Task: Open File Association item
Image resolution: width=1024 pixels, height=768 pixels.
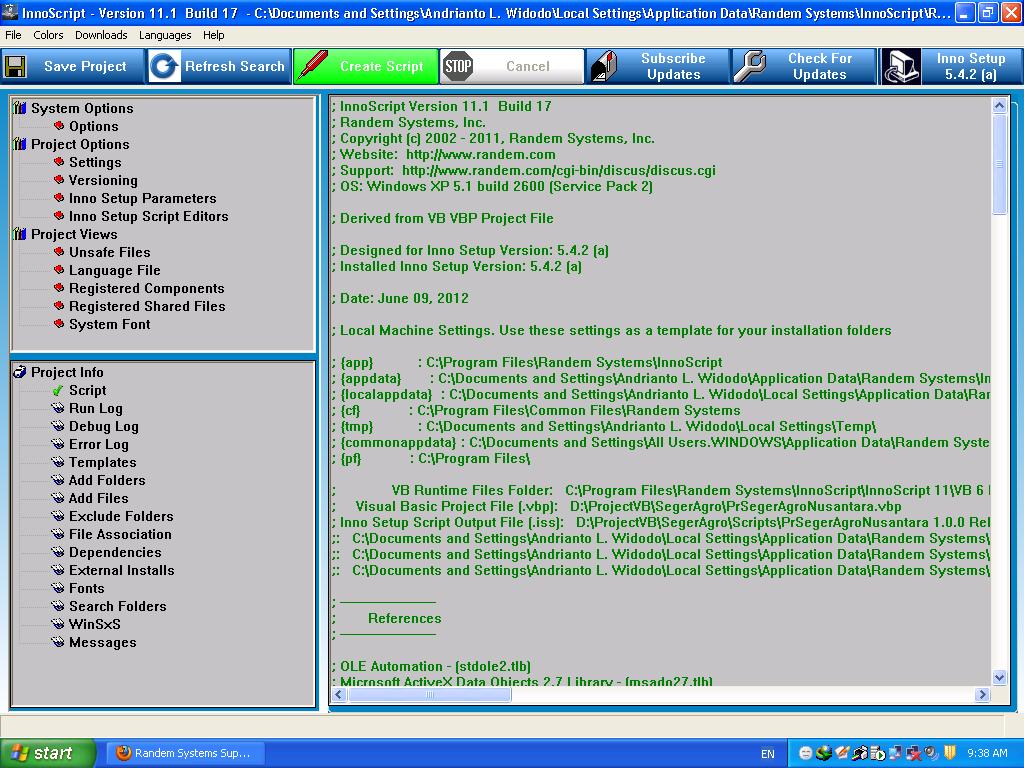Action: tap(121, 534)
